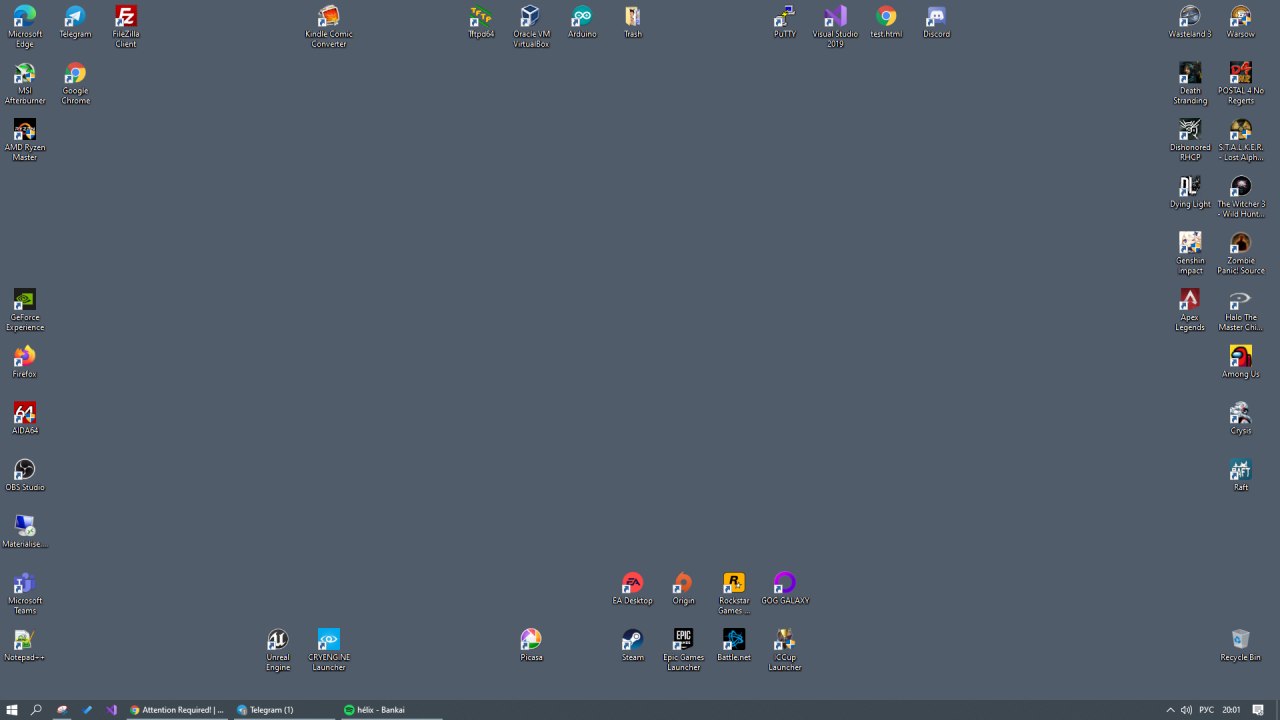Select the EA Desktop icon
The width and height of the screenshot is (1280, 720).
click(x=633, y=589)
